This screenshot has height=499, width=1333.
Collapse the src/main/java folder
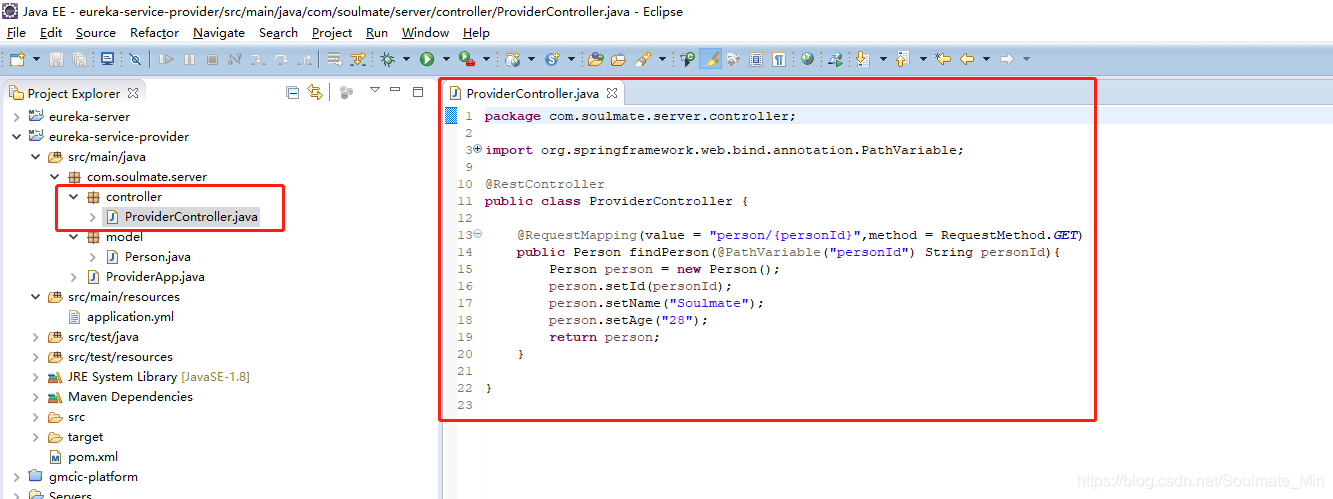point(35,157)
